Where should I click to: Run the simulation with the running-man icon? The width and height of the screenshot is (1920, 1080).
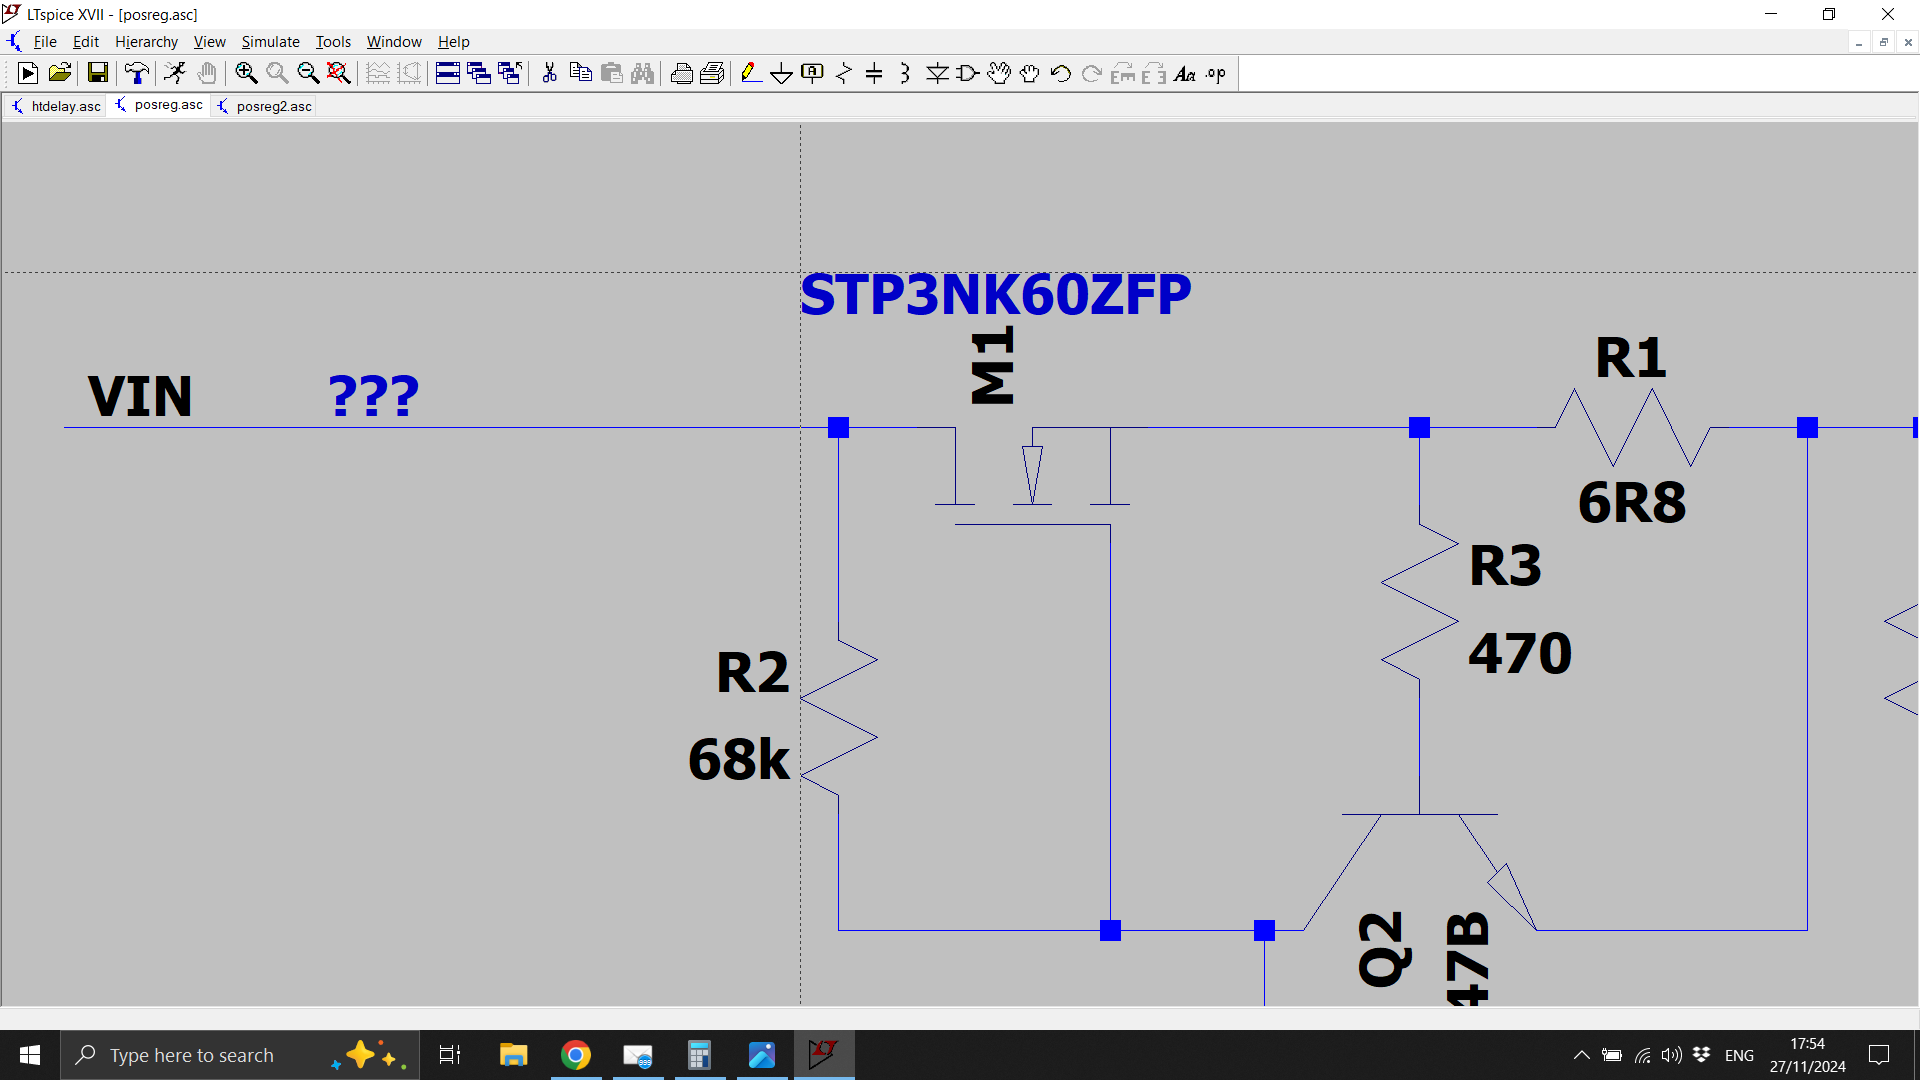pos(175,73)
